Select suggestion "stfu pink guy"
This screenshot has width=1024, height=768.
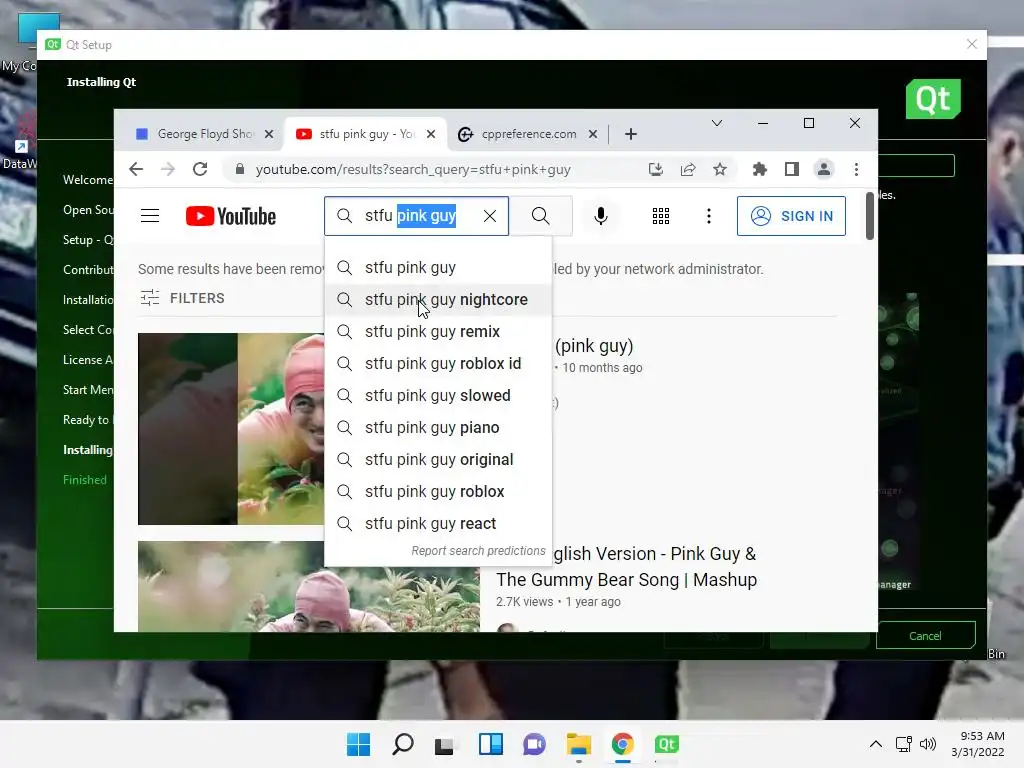[x=438, y=268]
